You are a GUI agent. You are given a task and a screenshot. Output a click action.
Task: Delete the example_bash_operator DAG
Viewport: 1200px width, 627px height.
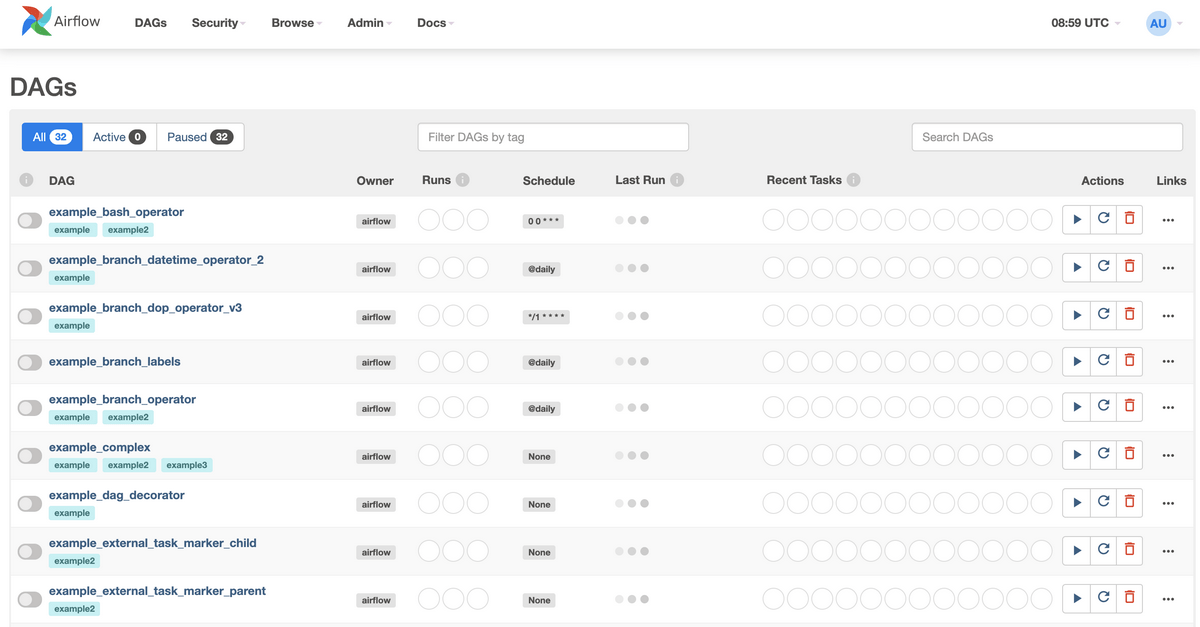[1129, 219]
